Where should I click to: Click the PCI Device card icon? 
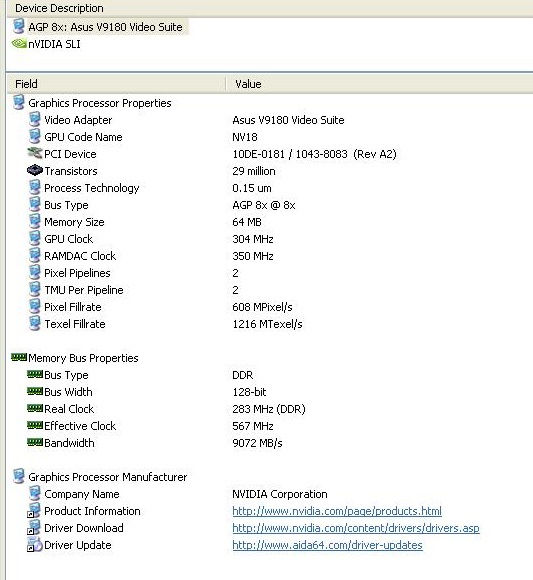(35, 153)
